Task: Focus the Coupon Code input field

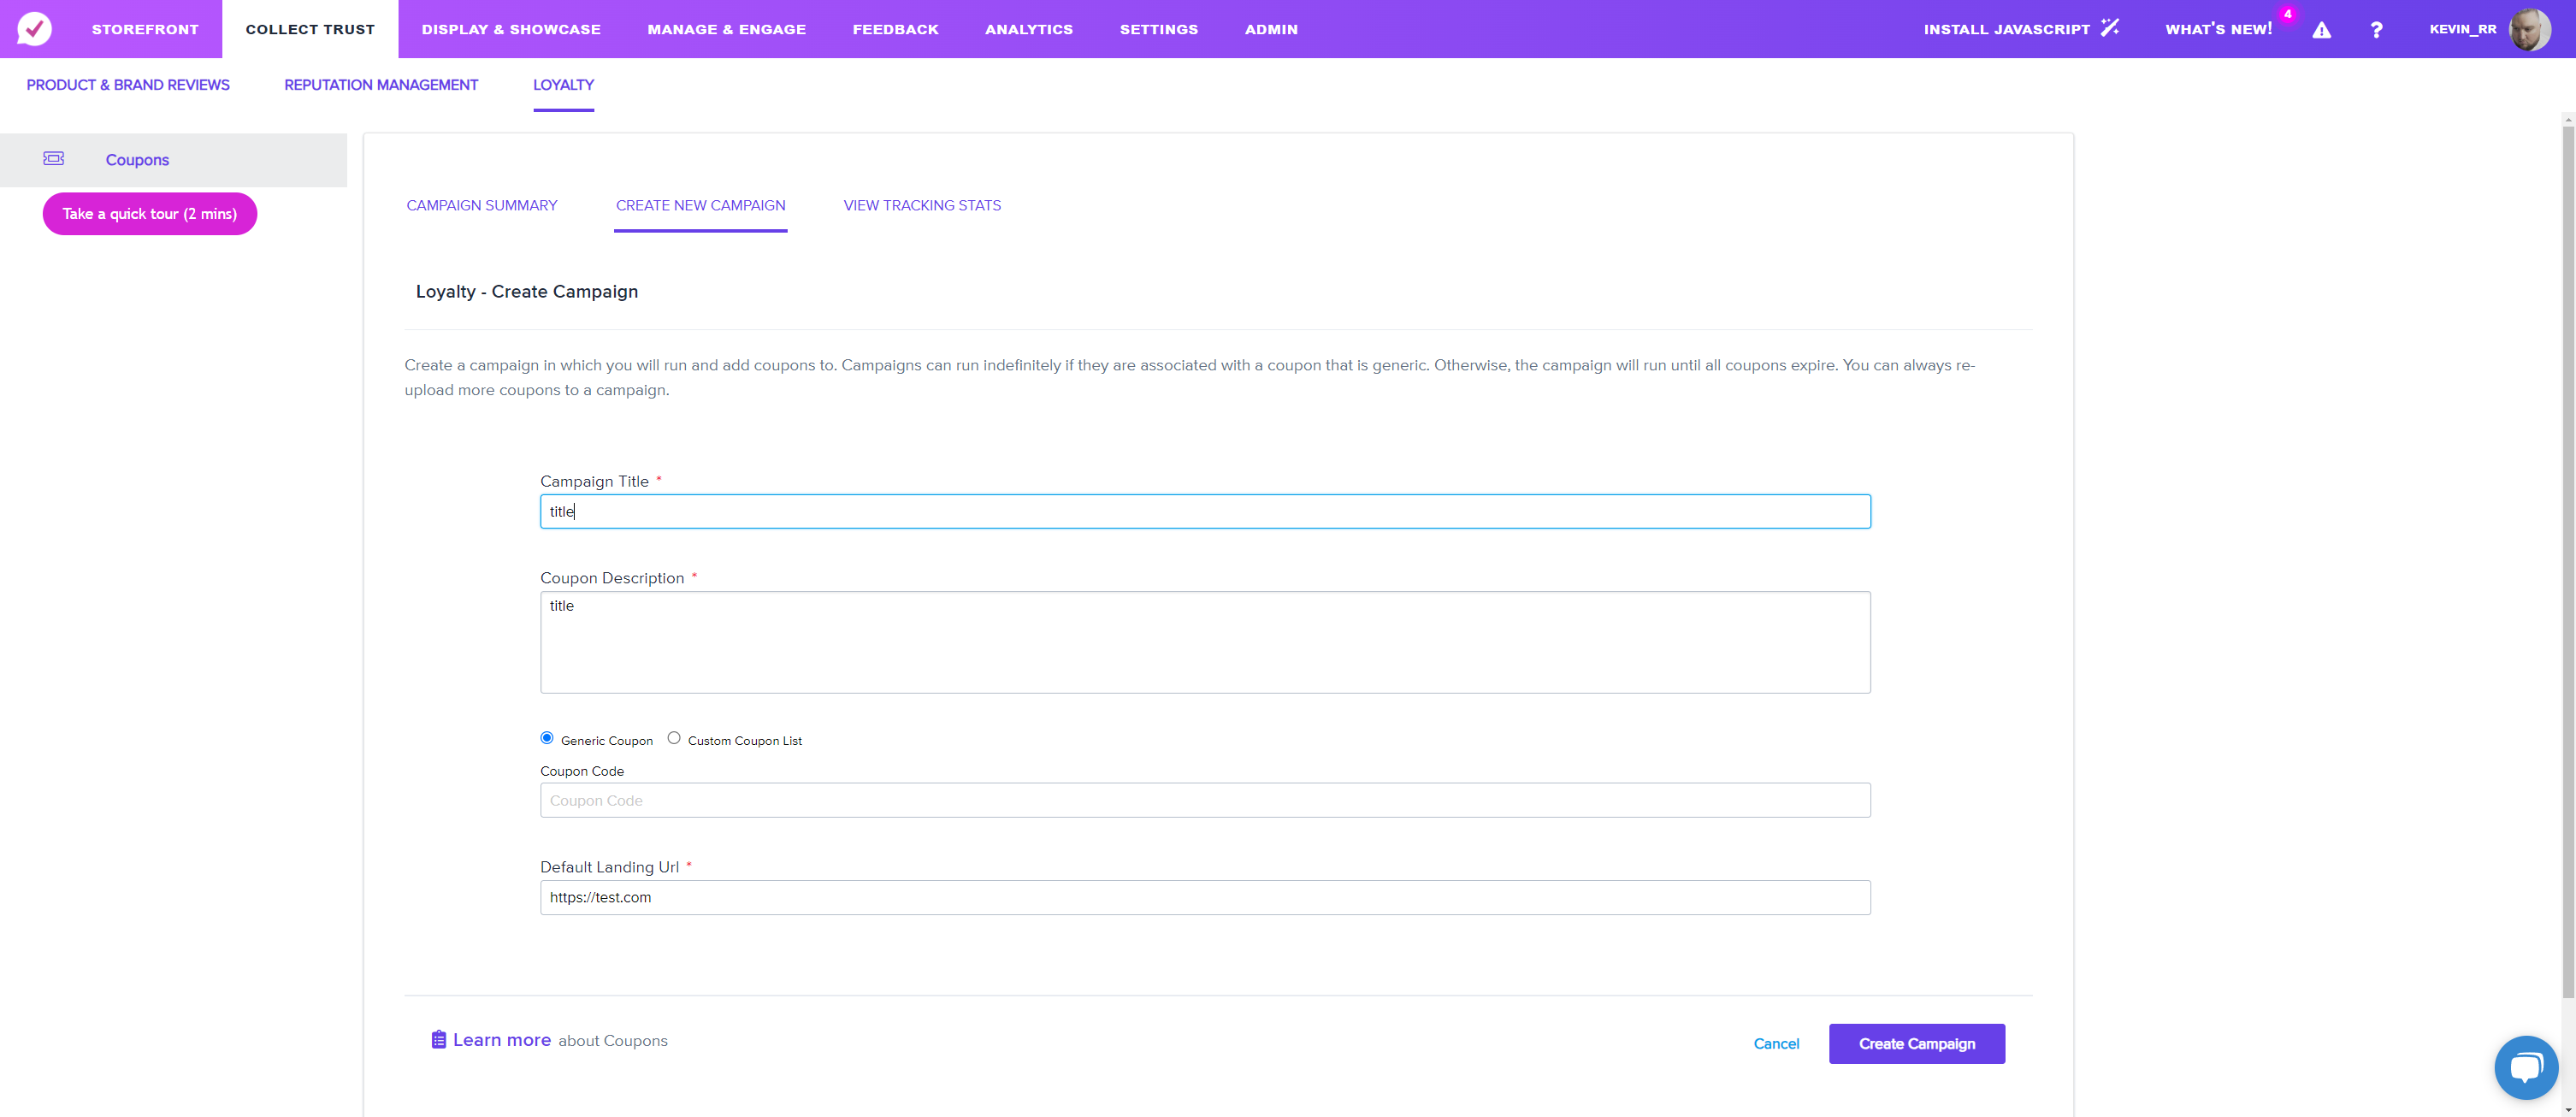Action: coord(1205,800)
